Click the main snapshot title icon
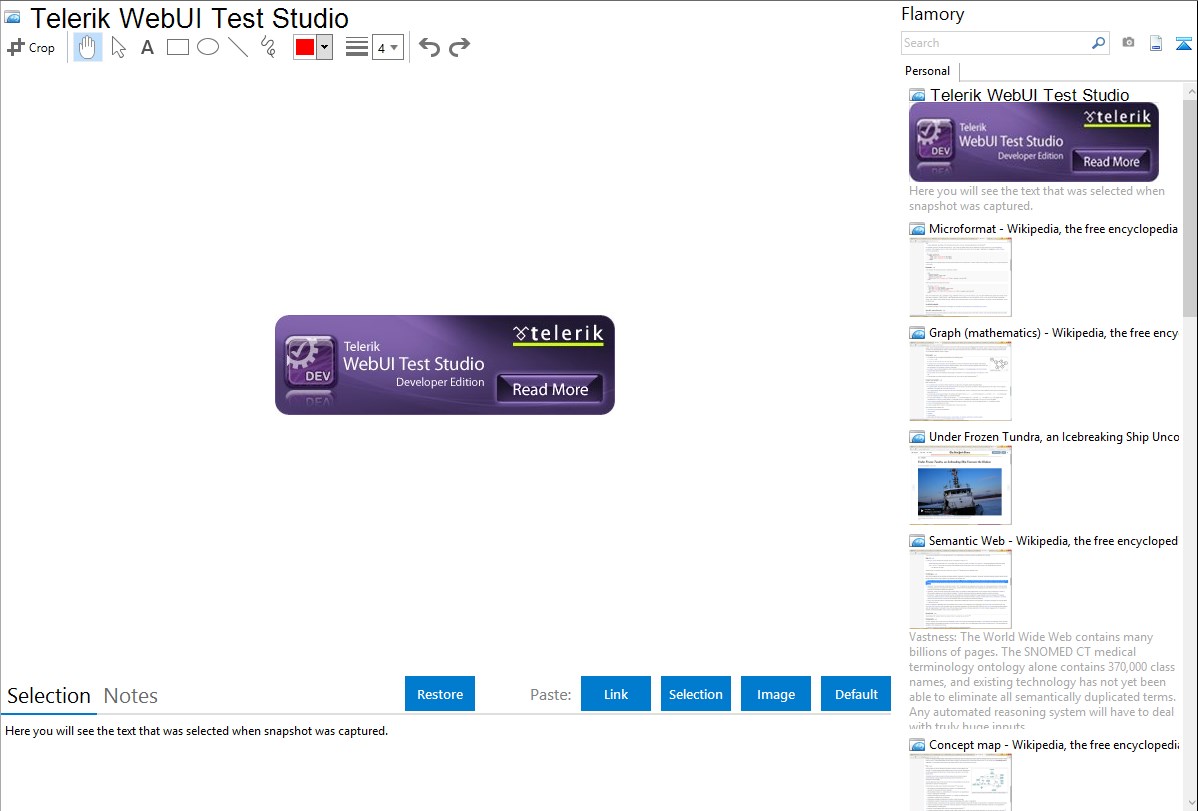The image size is (1198, 811). point(12,17)
